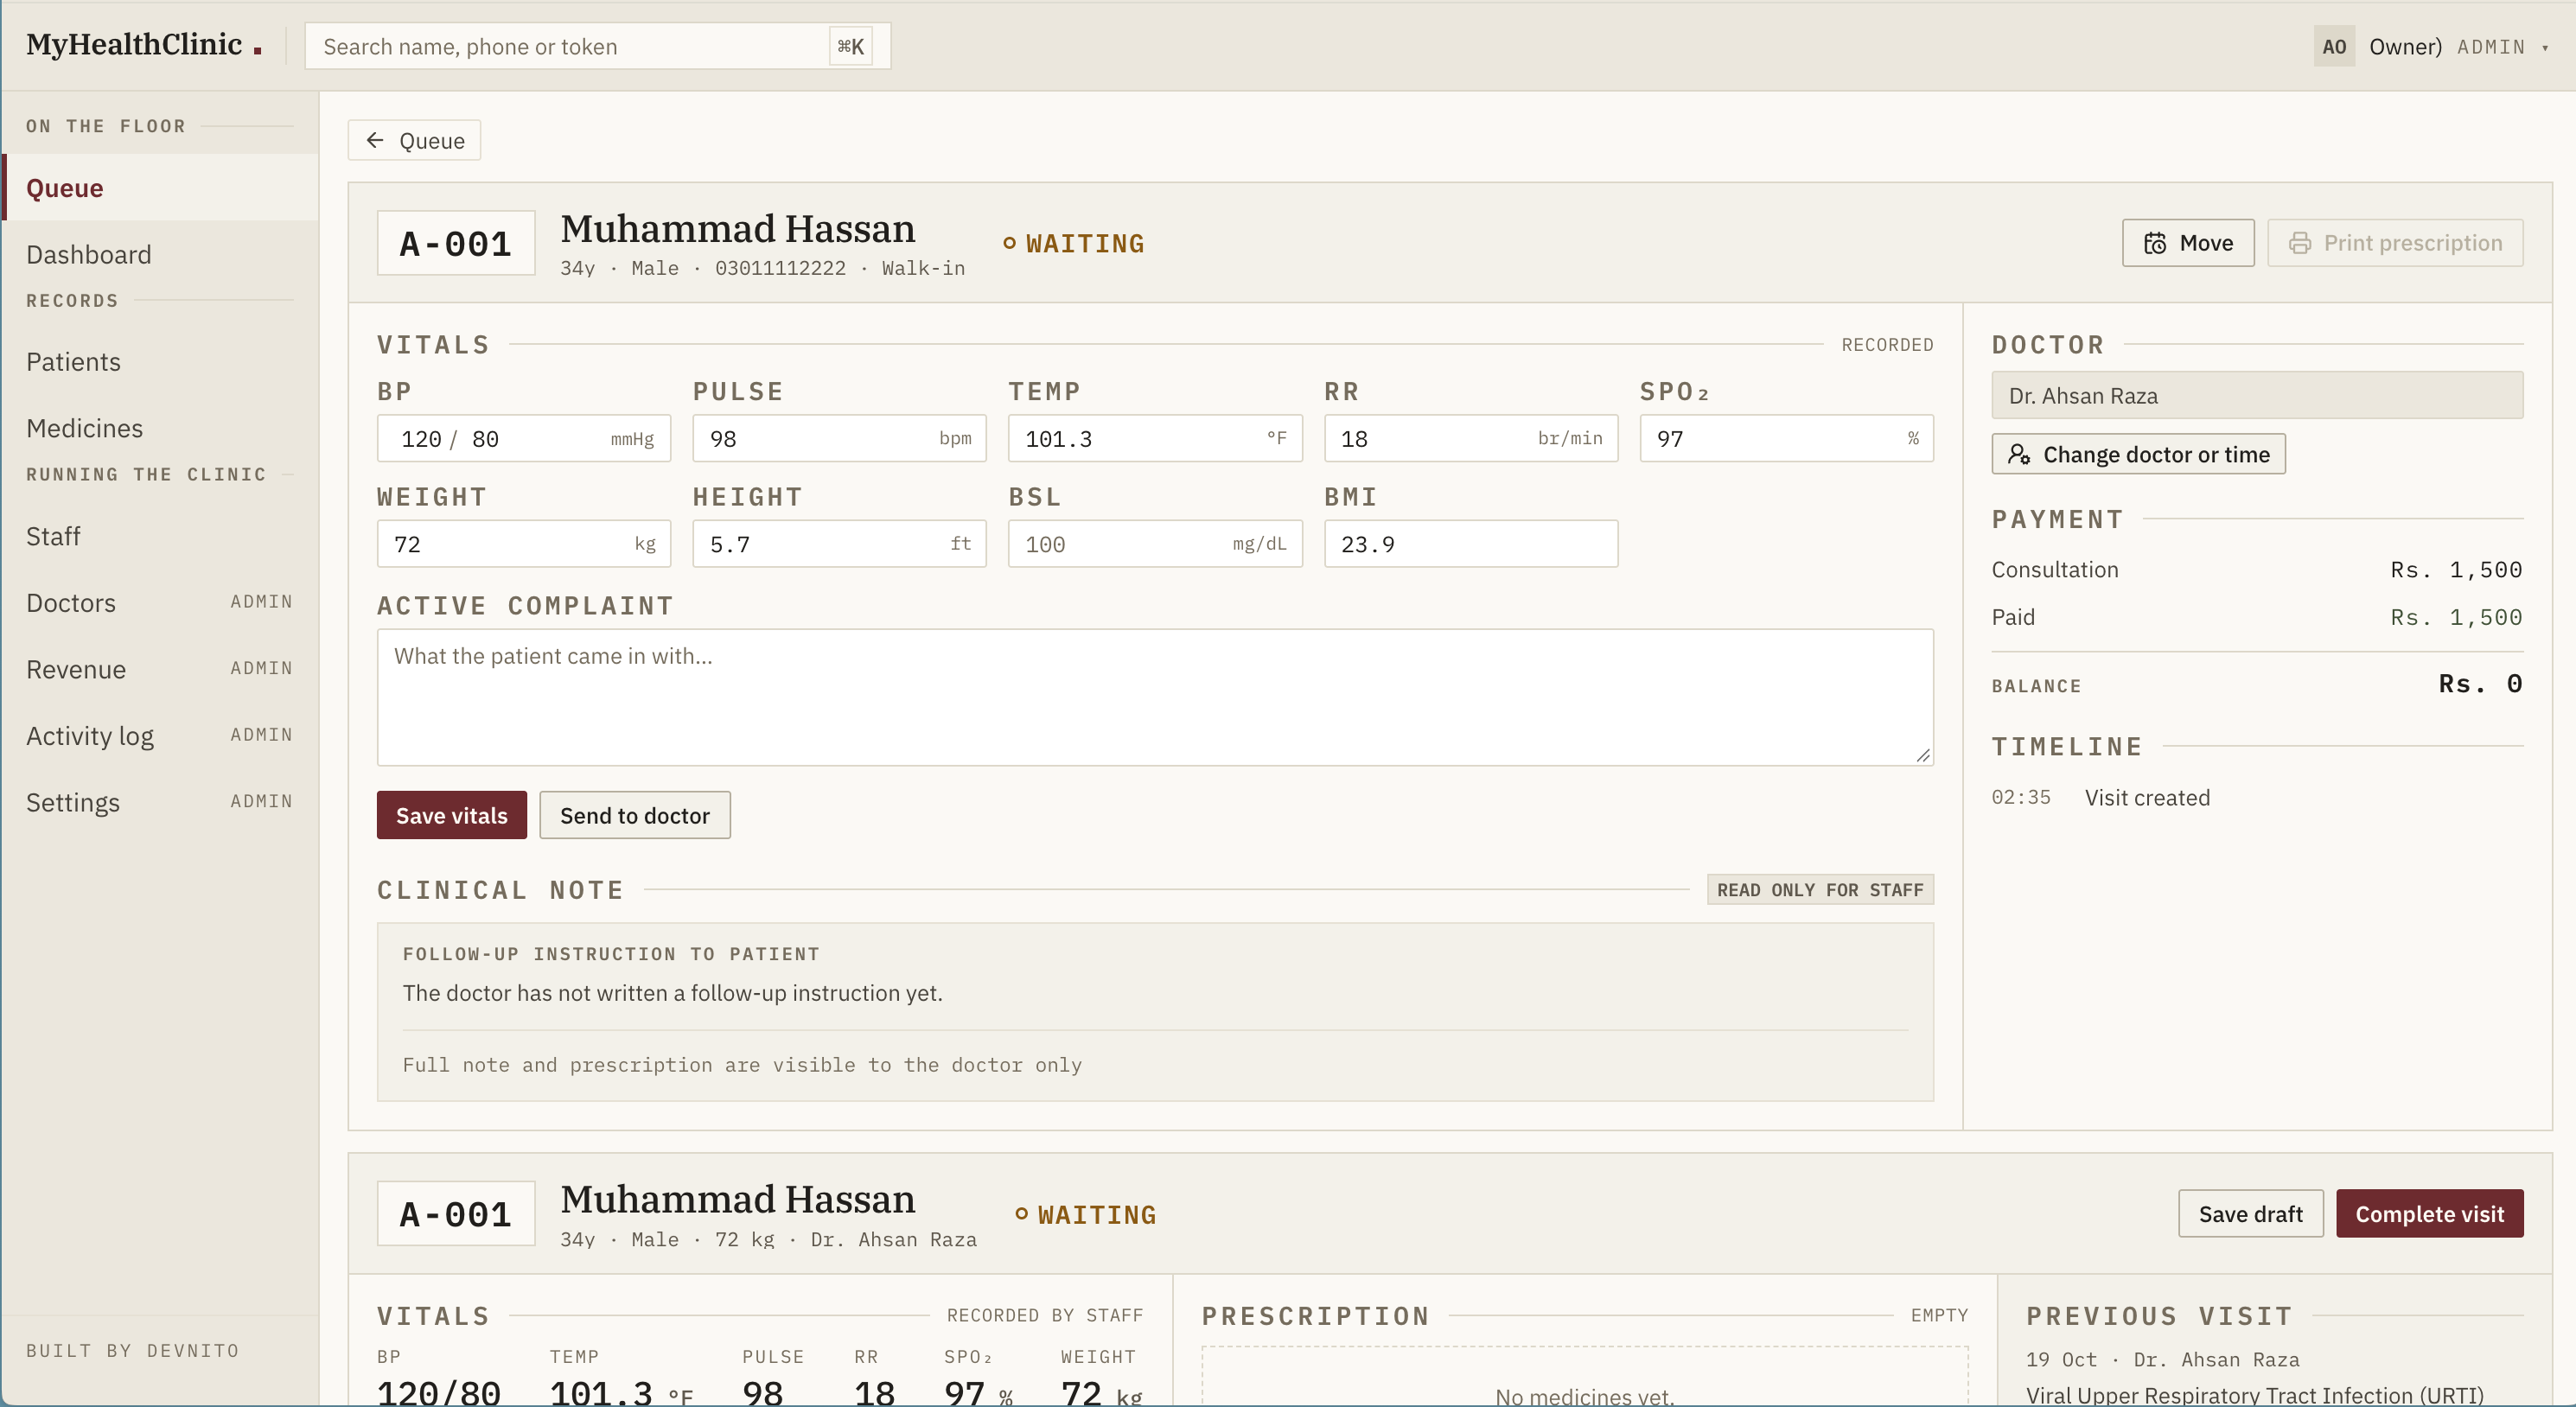Click the BSL field with placeholder 100
Image resolution: width=2576 pixels, height=1407 pixels.
[1155, 543]
